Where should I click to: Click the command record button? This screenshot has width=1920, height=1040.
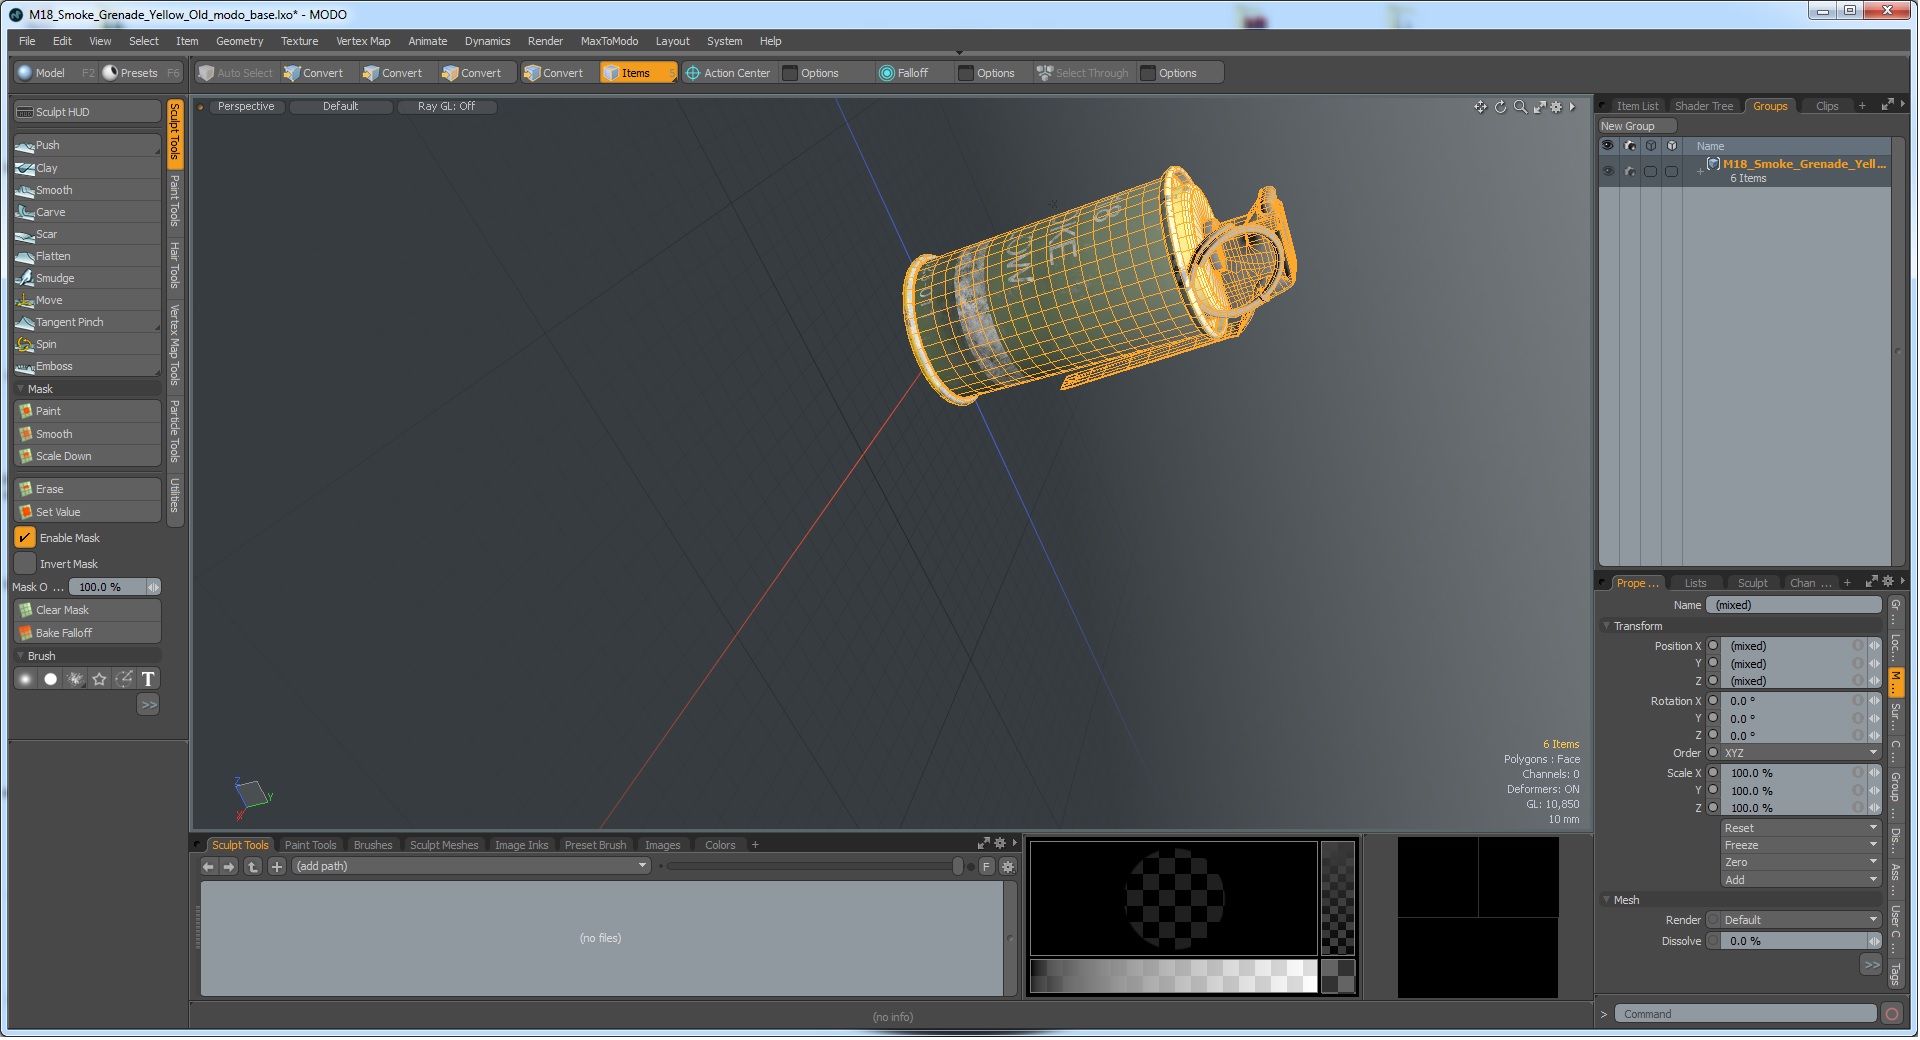(1892, 1014)
